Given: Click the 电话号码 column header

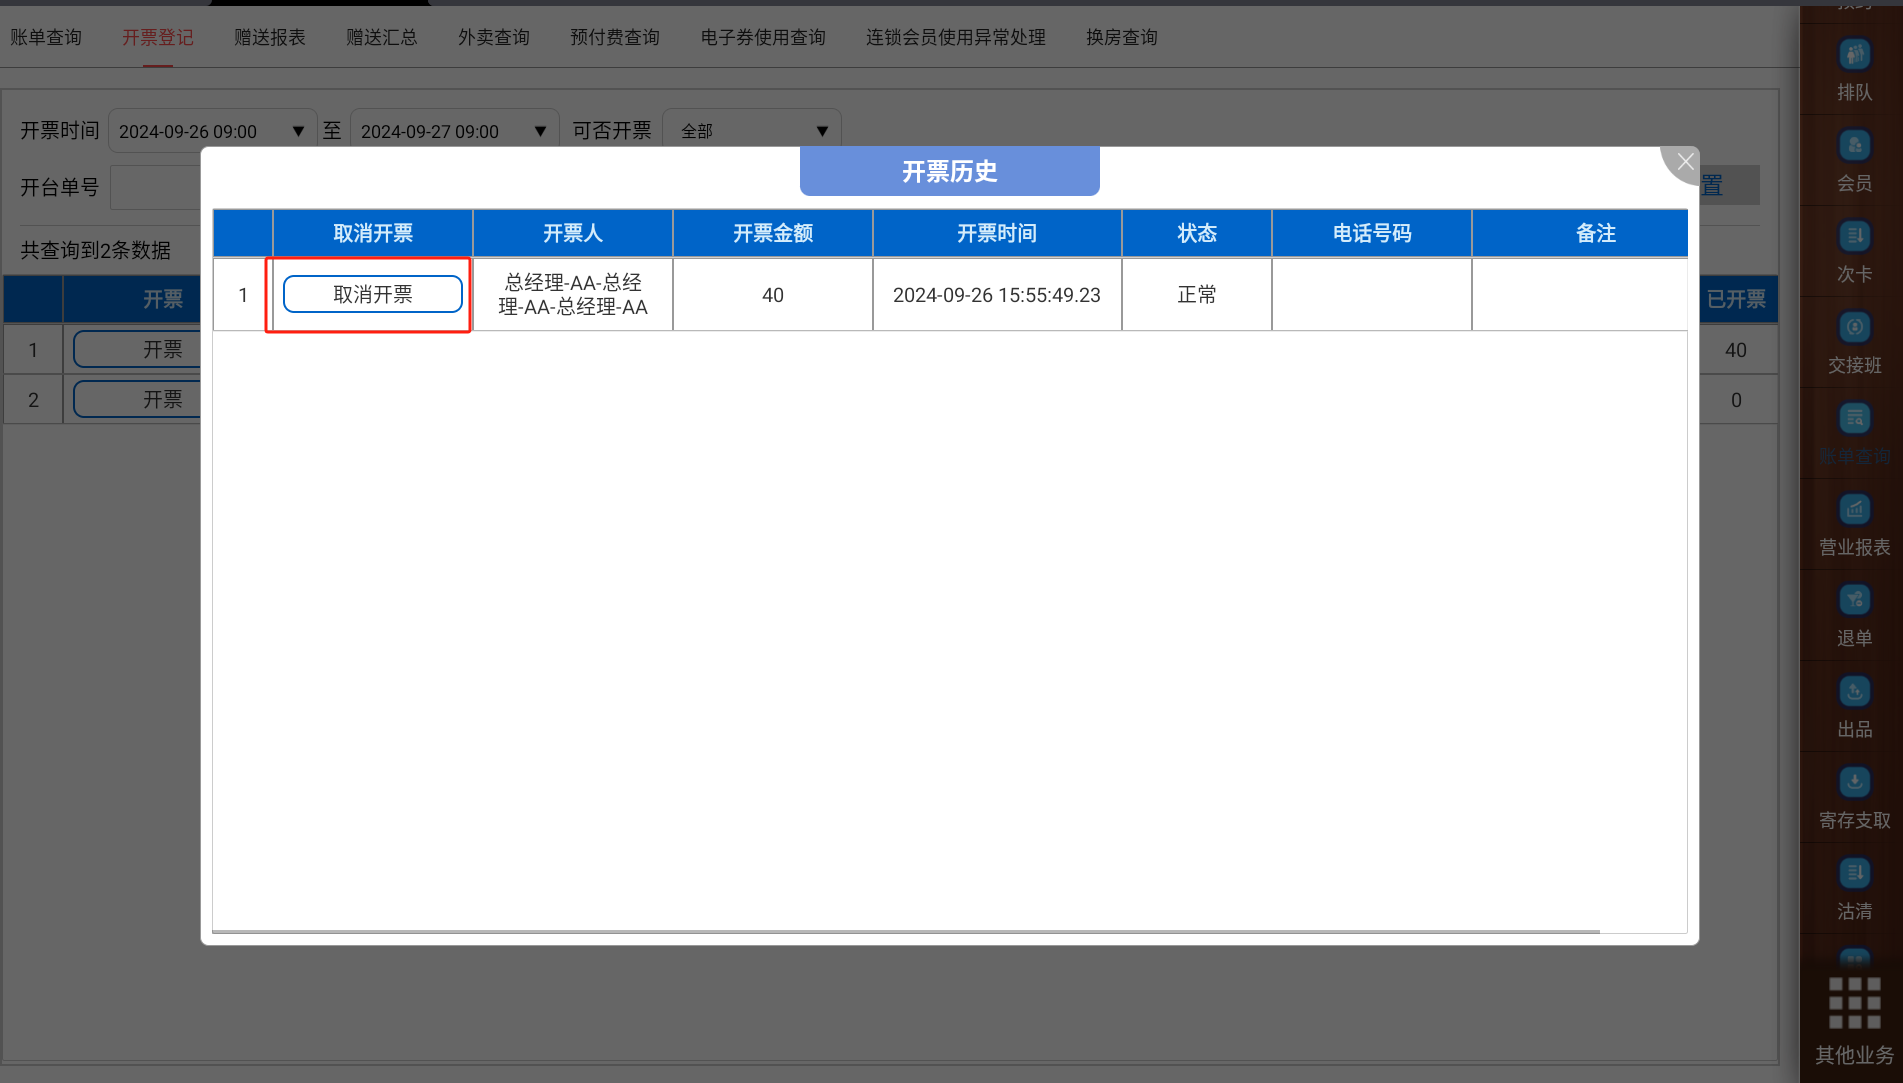Looking at the screenshot, I should tap(1371, 233).
